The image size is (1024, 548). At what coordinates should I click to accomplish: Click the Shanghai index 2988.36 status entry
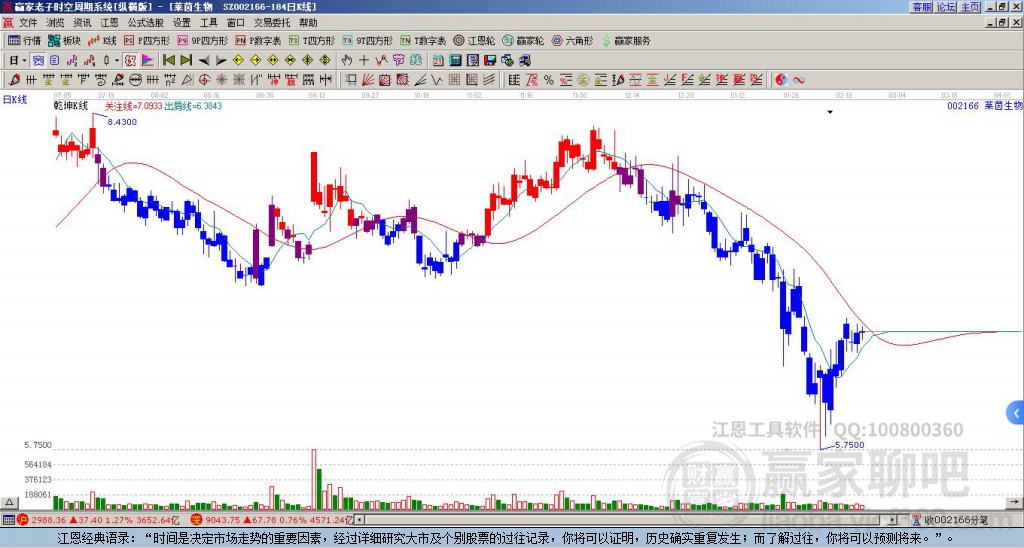click(x=99, y=520)
